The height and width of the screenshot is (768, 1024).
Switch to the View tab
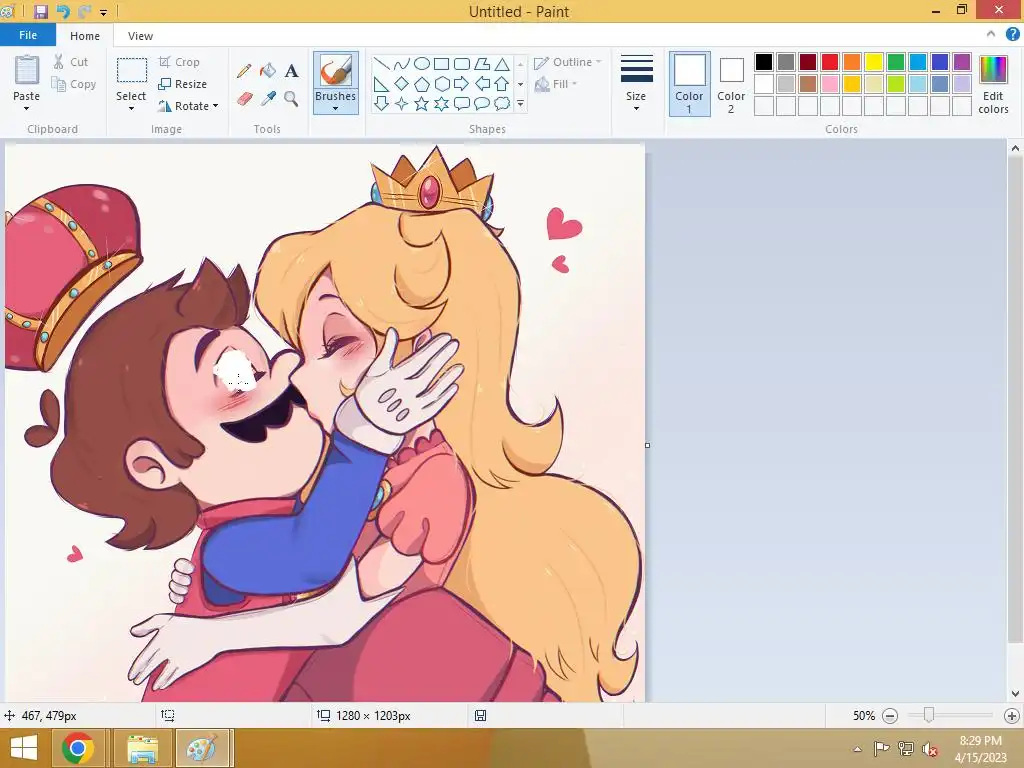click(140, 36)
